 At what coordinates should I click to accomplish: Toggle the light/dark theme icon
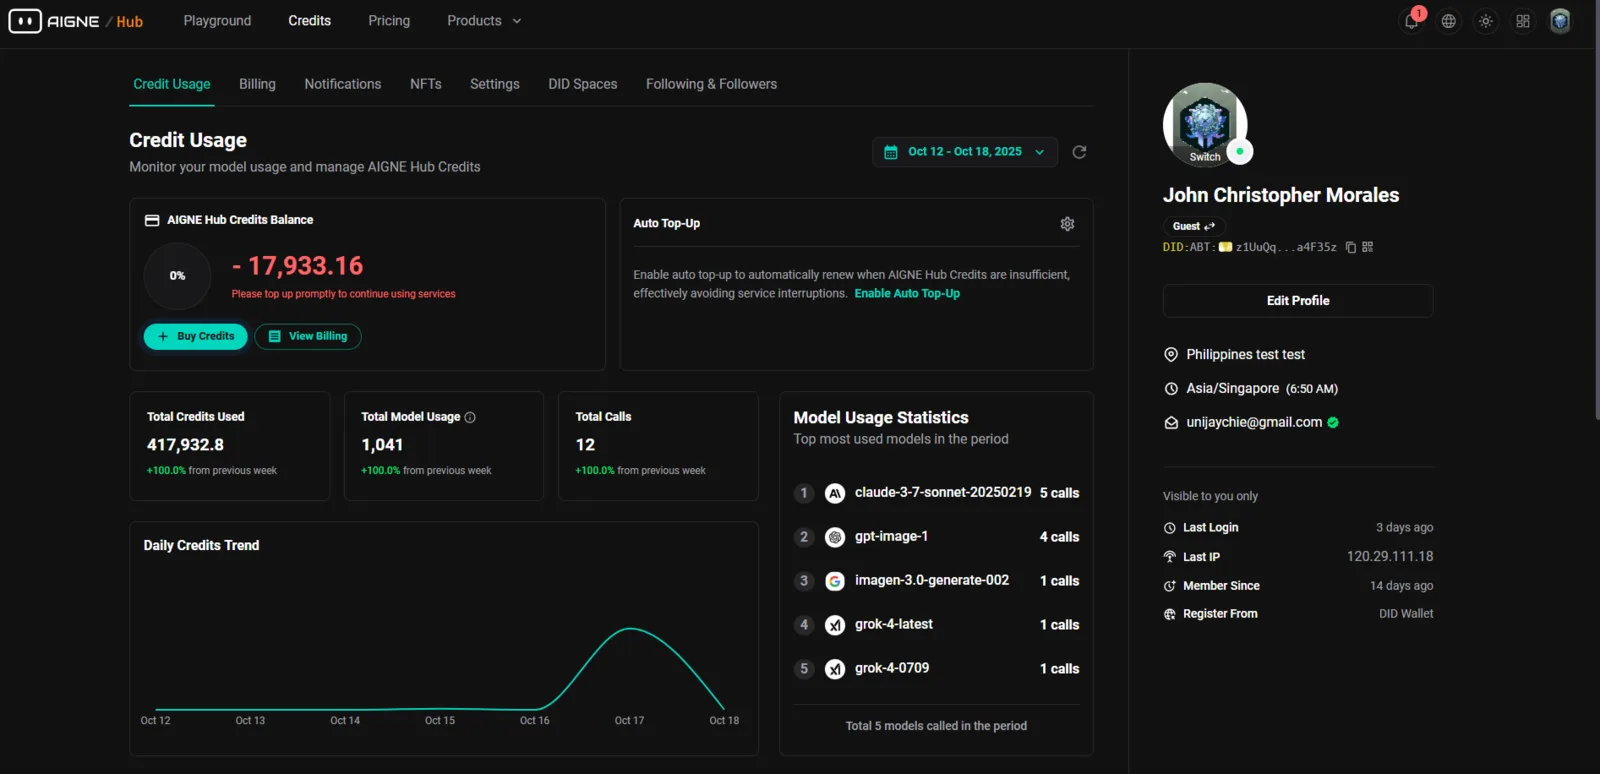click(1486, 21)
